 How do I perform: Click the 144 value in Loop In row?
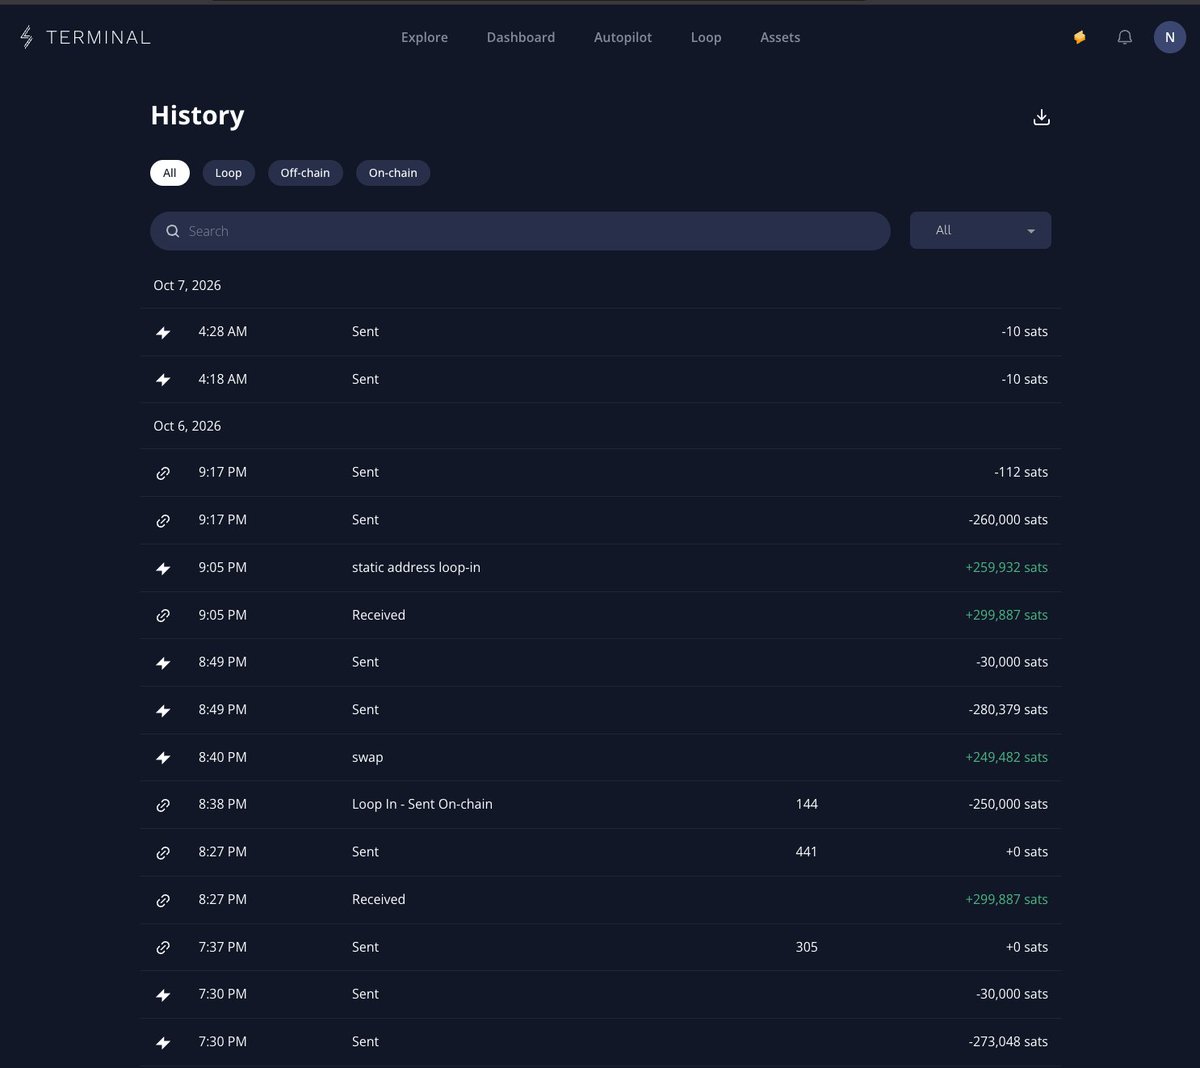pos(807,804)
